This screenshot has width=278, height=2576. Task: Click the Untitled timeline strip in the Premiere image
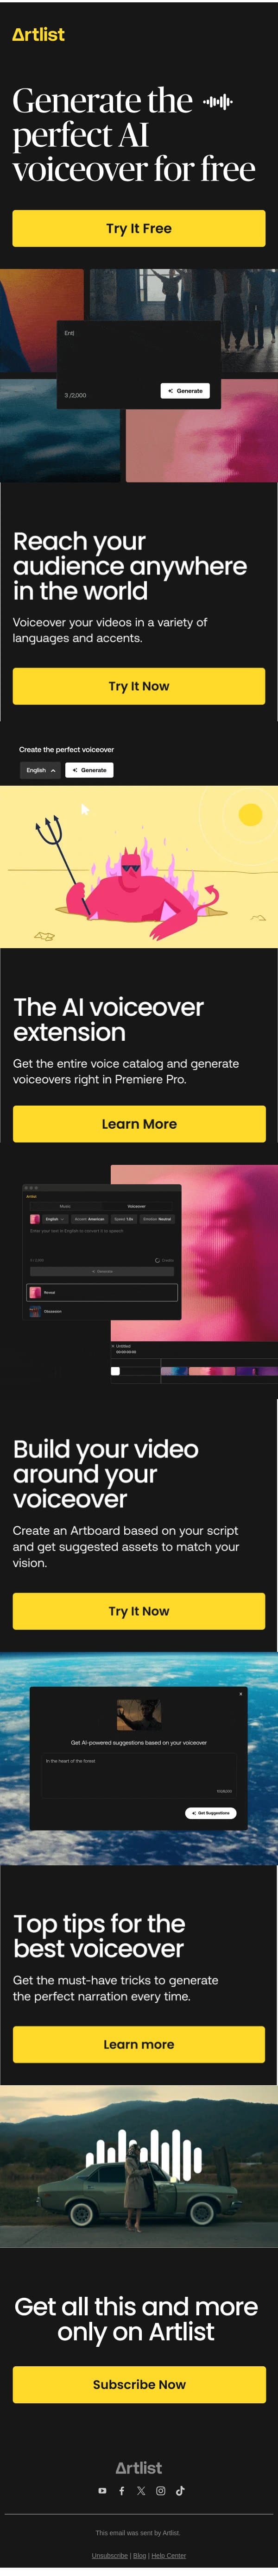[x=194, y=1362]
